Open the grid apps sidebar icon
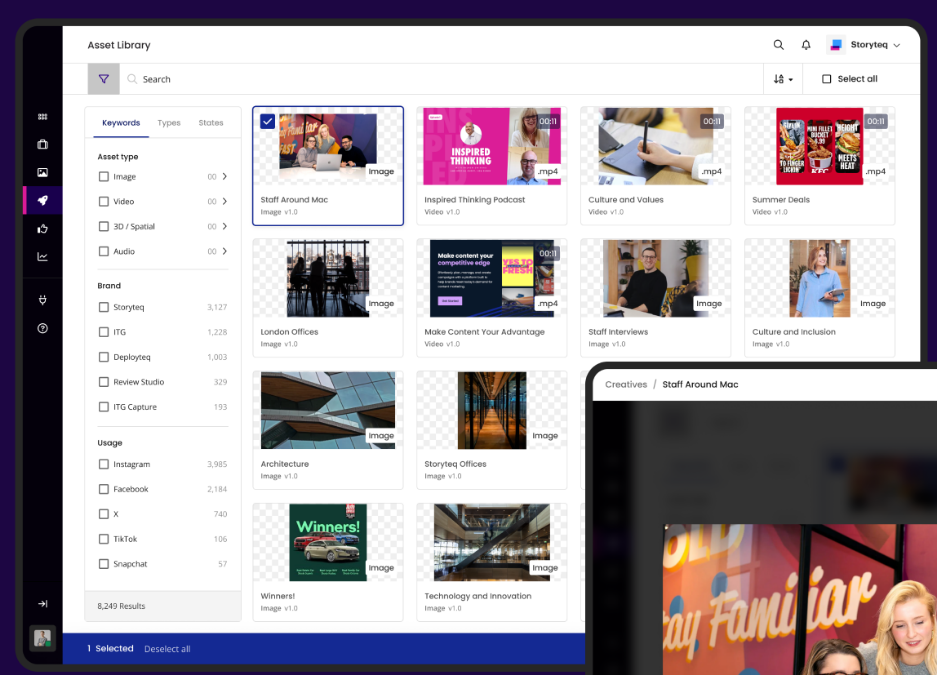 (42, 116)
